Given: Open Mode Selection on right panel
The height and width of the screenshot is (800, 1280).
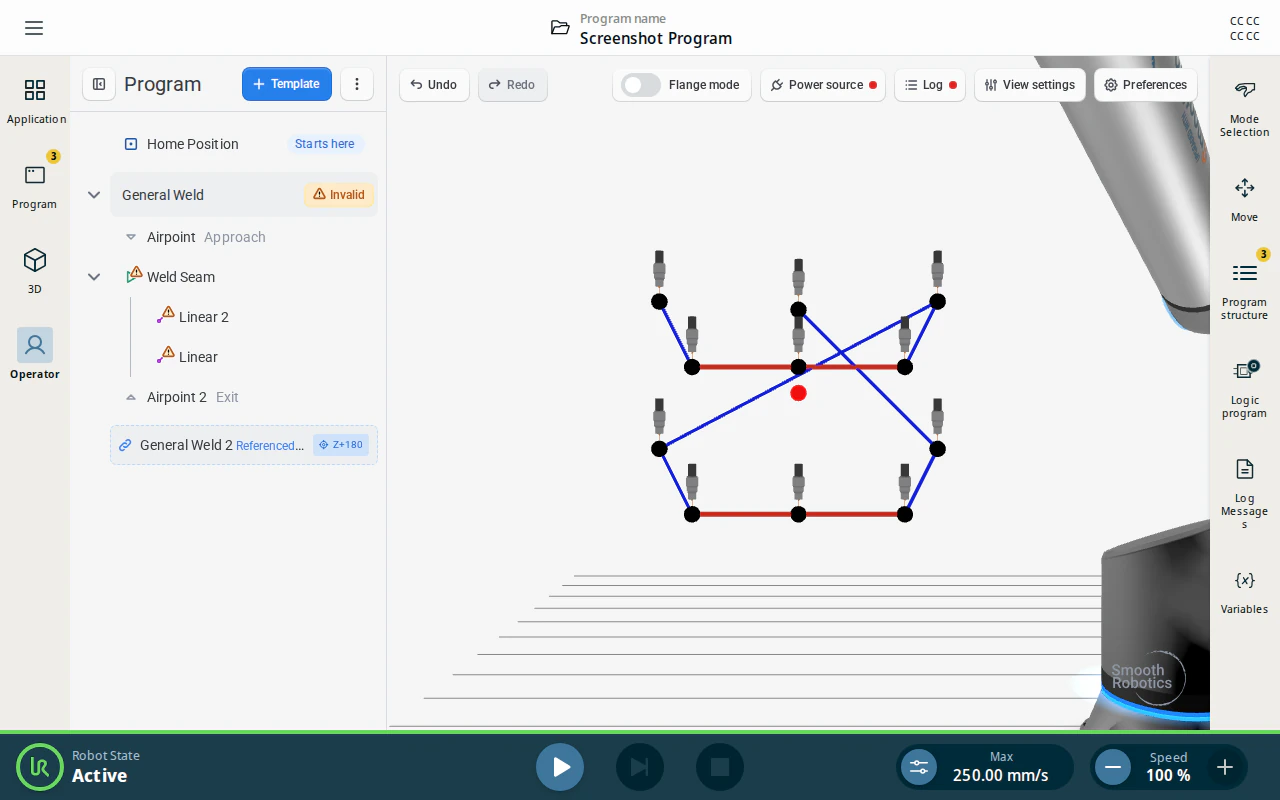Looking at the screenshot, I should point(1244,108).
